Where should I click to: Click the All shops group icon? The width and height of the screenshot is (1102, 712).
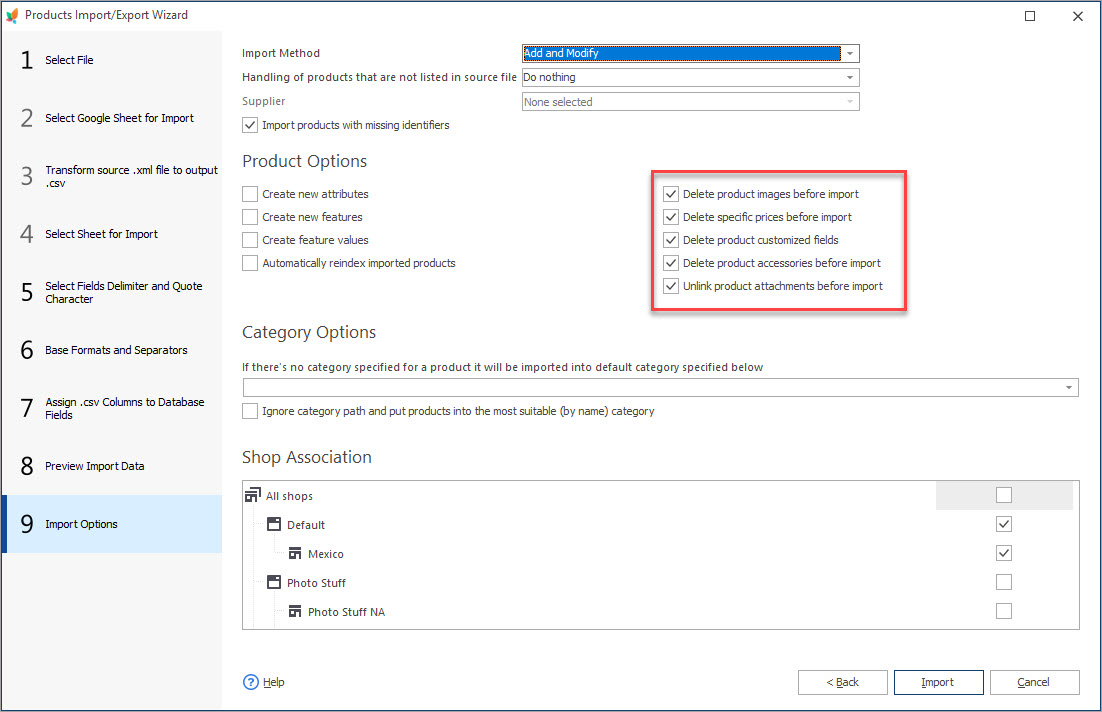(252, 496)
